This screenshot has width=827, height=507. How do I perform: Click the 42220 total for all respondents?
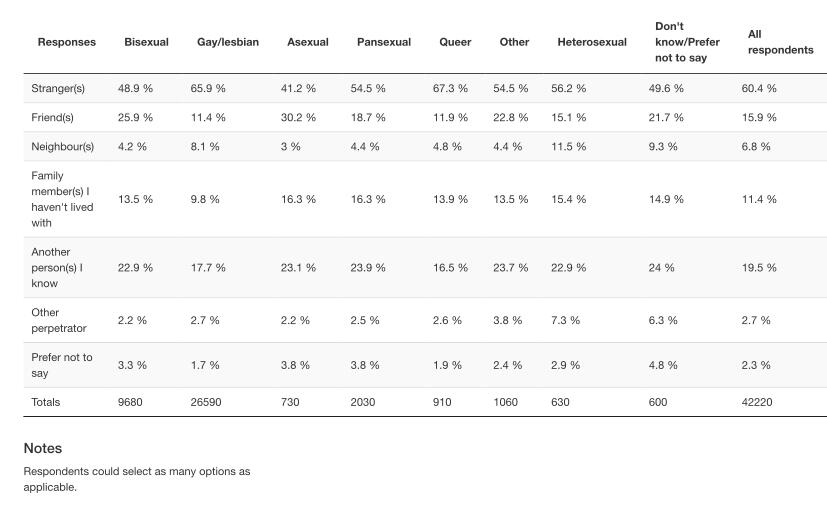point(756,402)
